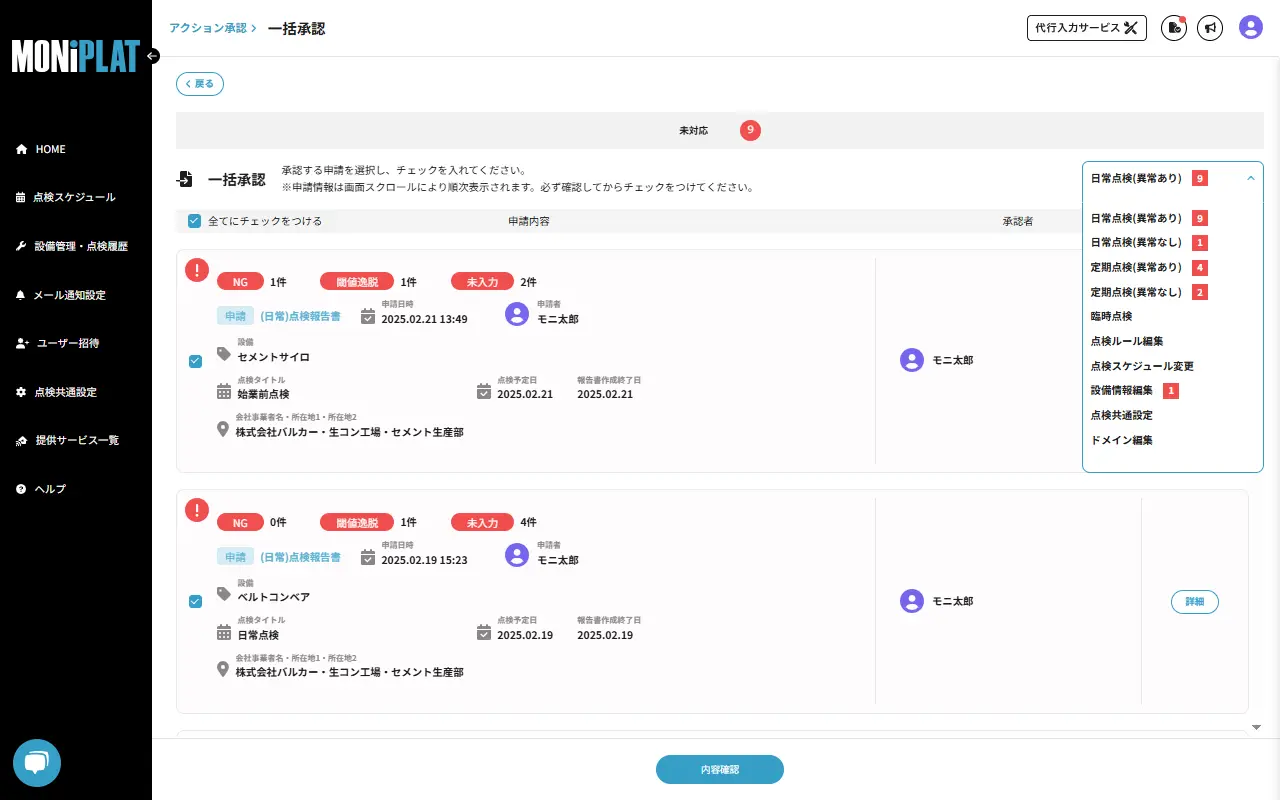
Task: Click the megaphone announcement icon
Action: (1210, 28)
